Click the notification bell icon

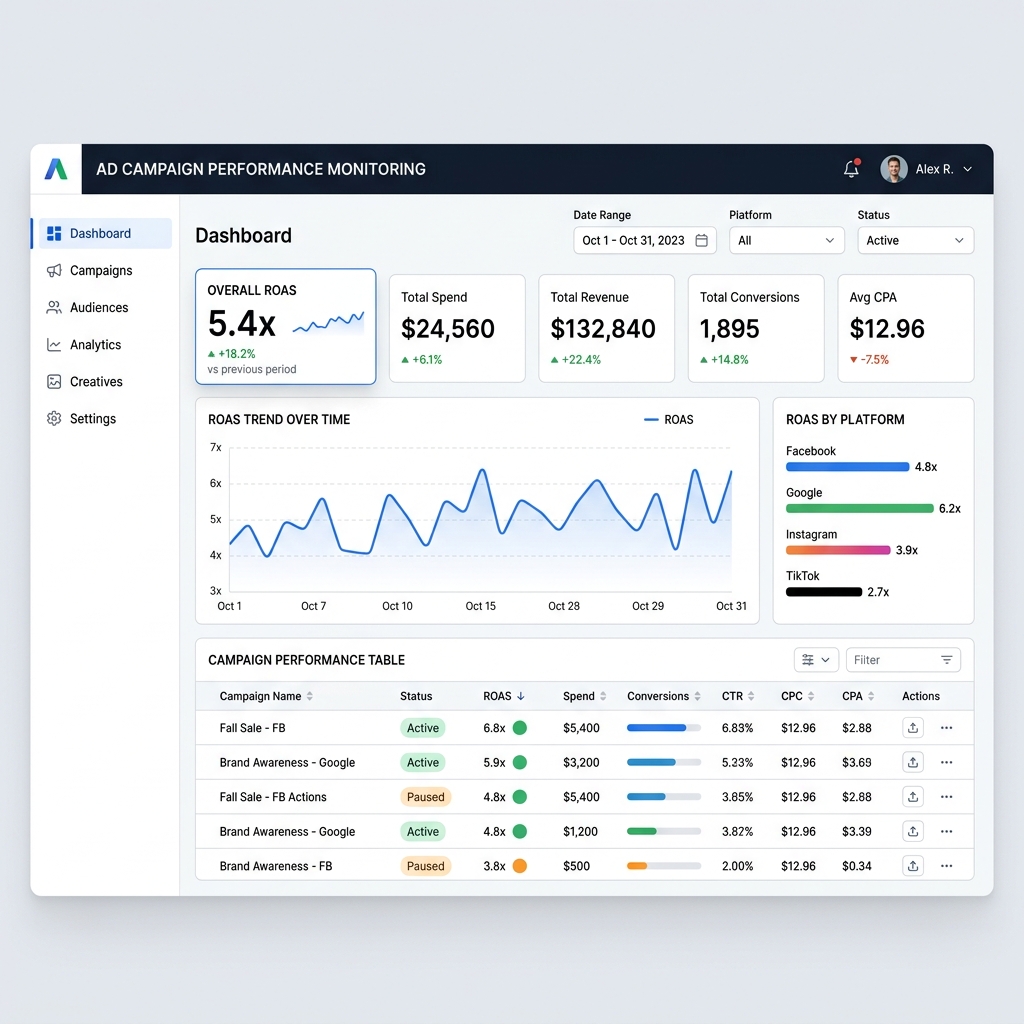click(x=851, y=169)
